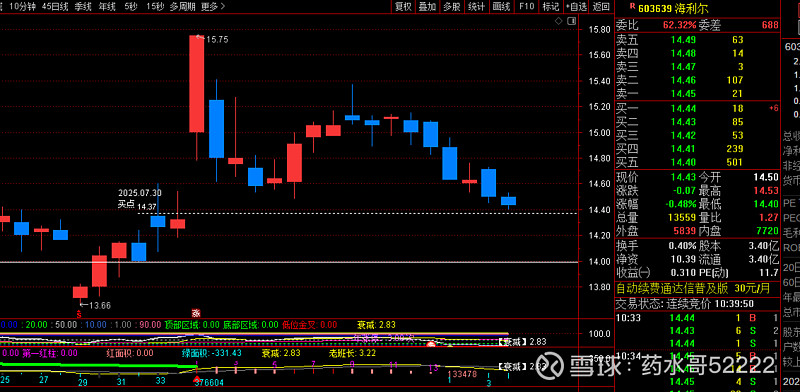Viewport: 800px width, 392px height.
Task: Switch to the 10分钟 period tab
Action: [x=23, y=7]
